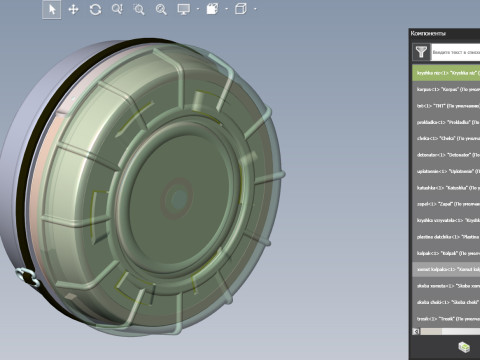Activate the Select arrow cursor tool

[52, 9]
